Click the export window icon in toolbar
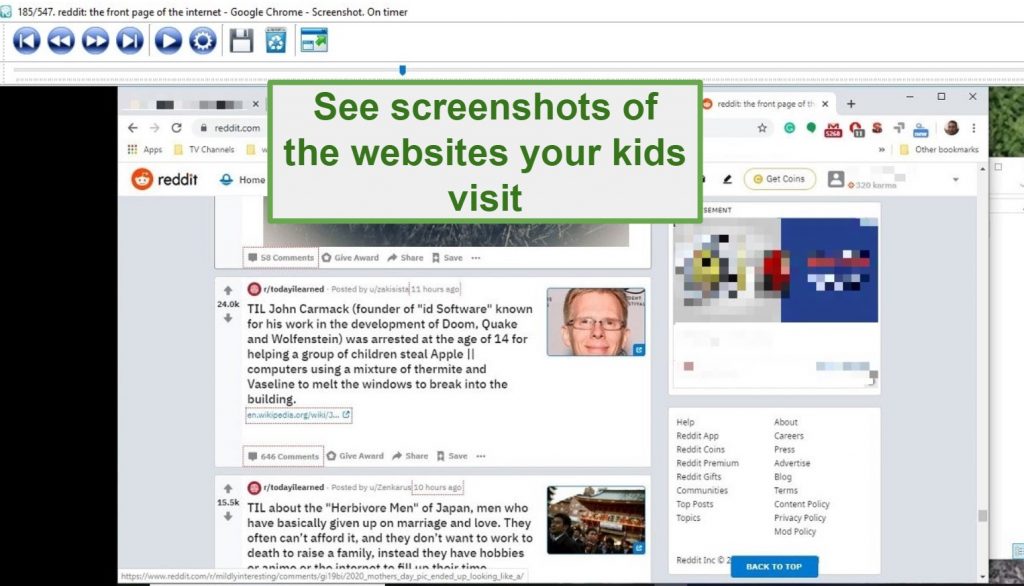This screenshot has width=1024, height=586. (x=313, y=41)
